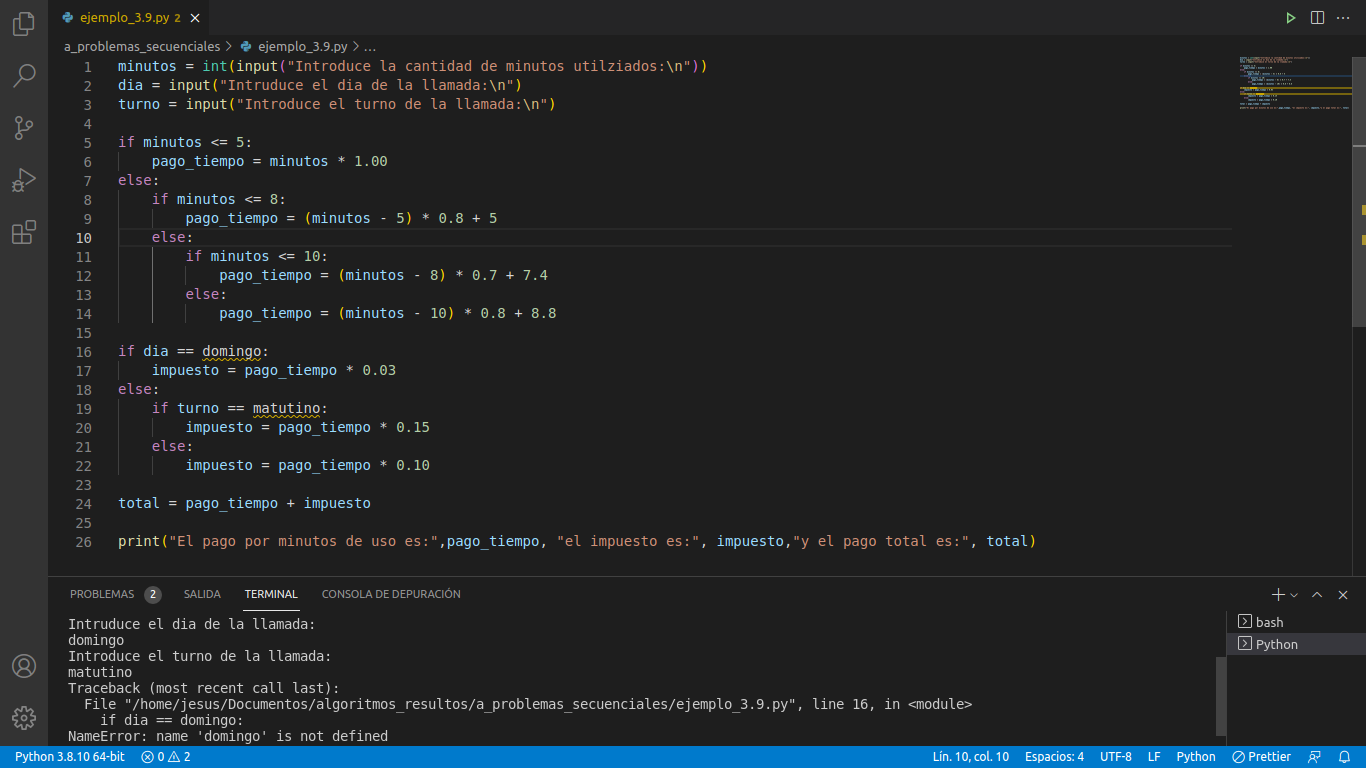Create a new terminal with plus icon
1366x768 pixels.
1277,594
